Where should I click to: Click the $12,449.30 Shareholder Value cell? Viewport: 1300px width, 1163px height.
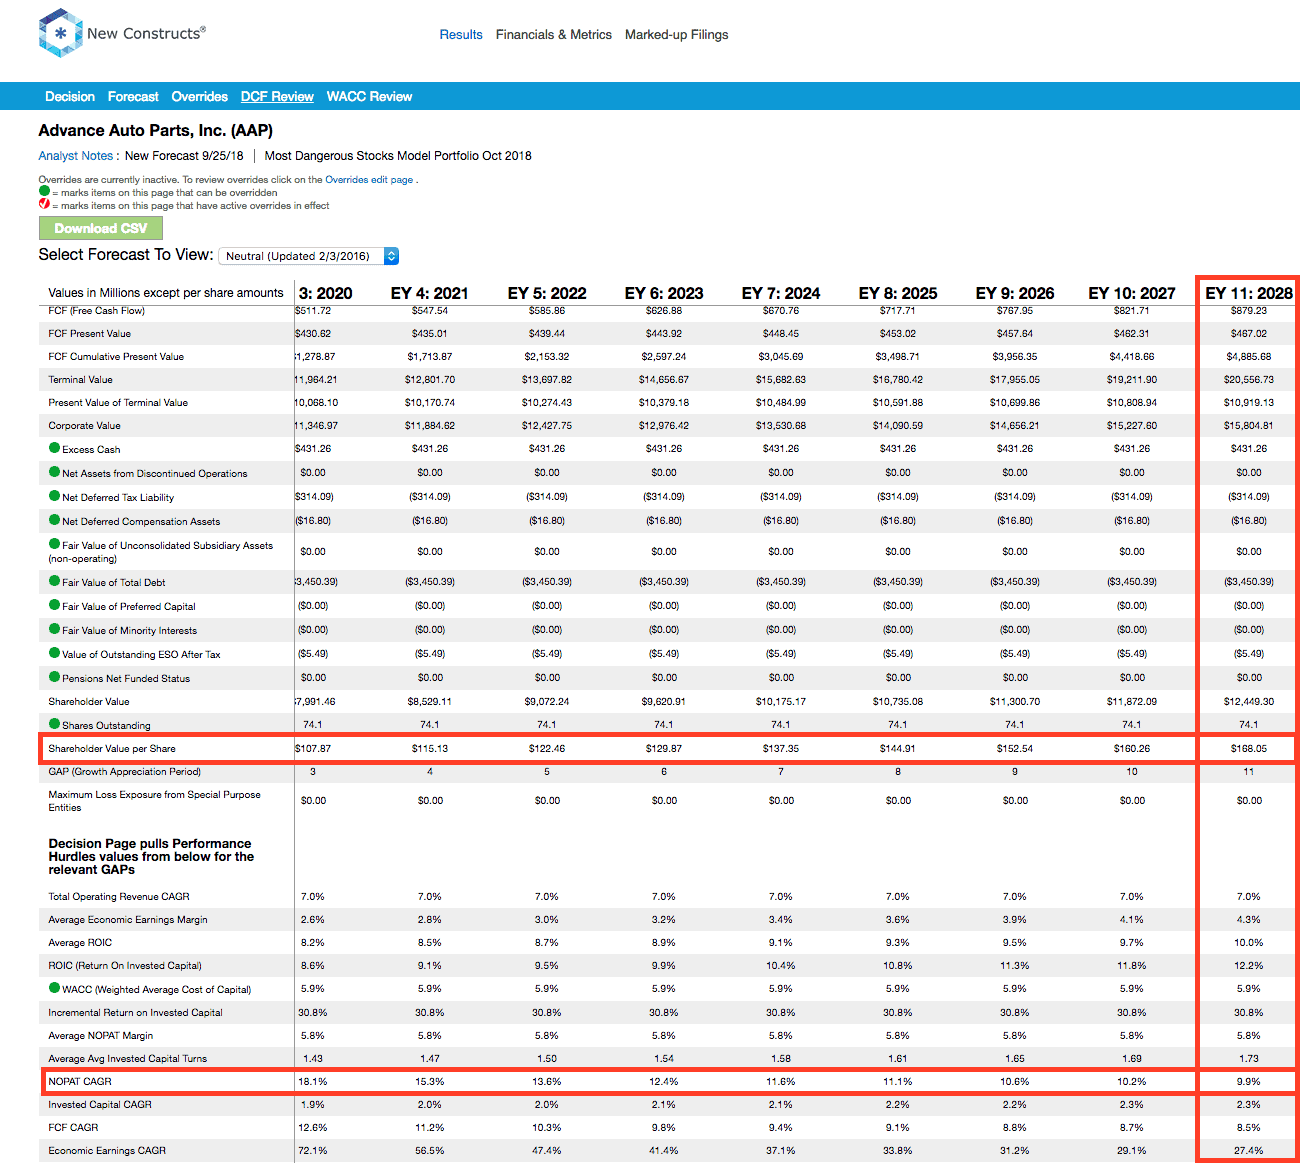[x=1249, y=701]
